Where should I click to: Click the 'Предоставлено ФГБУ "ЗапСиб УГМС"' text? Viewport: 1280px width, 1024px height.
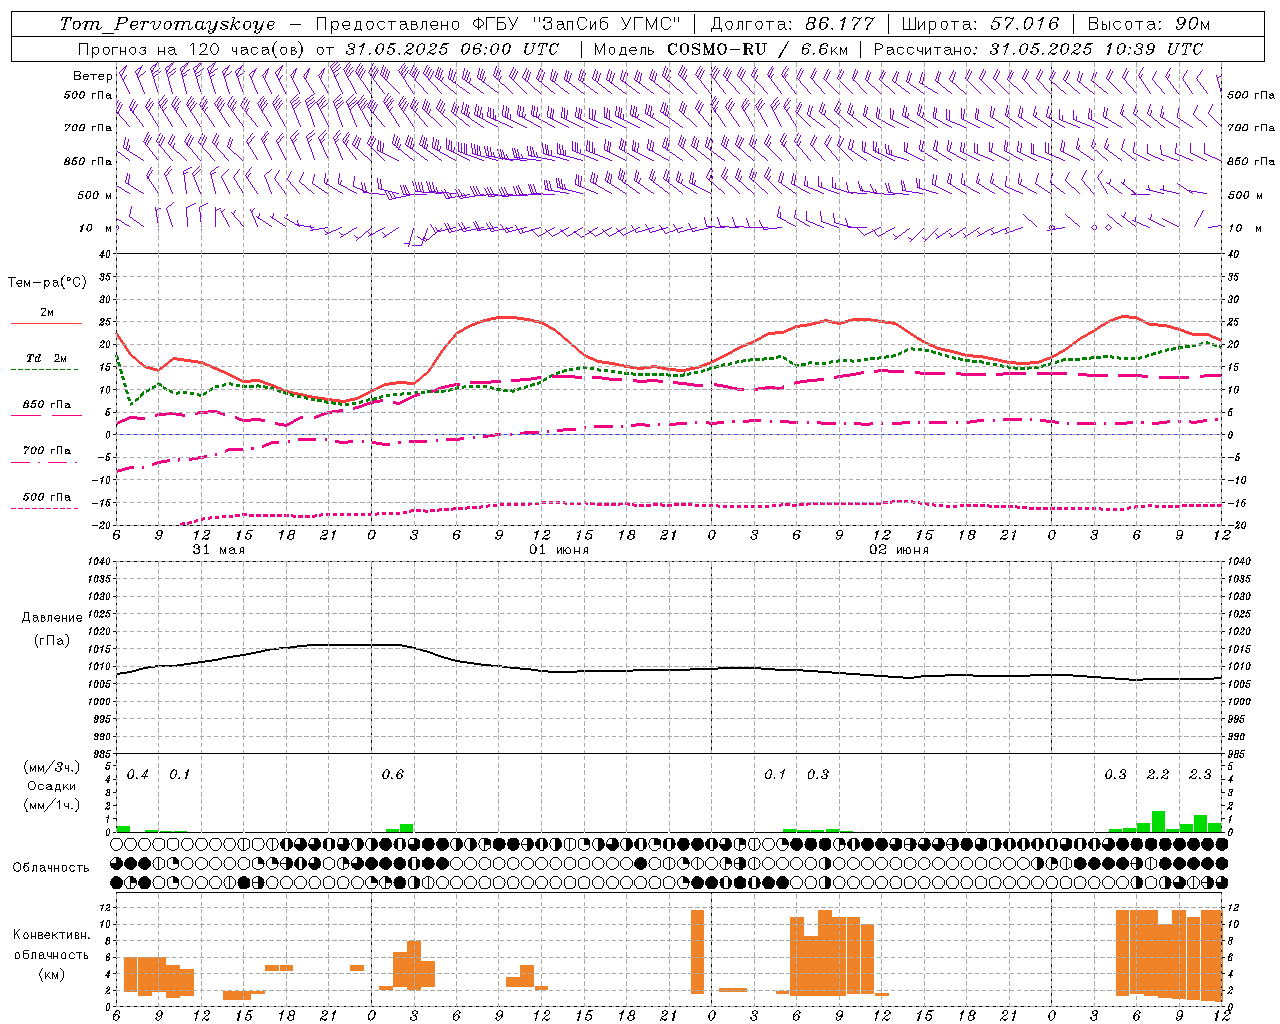tap(498, 24)
